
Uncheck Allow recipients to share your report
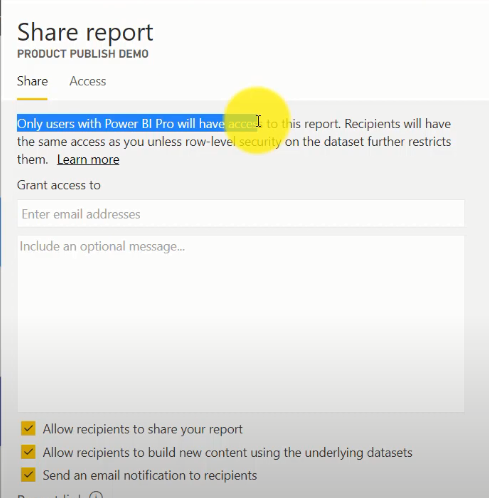[x=28, y=429]
